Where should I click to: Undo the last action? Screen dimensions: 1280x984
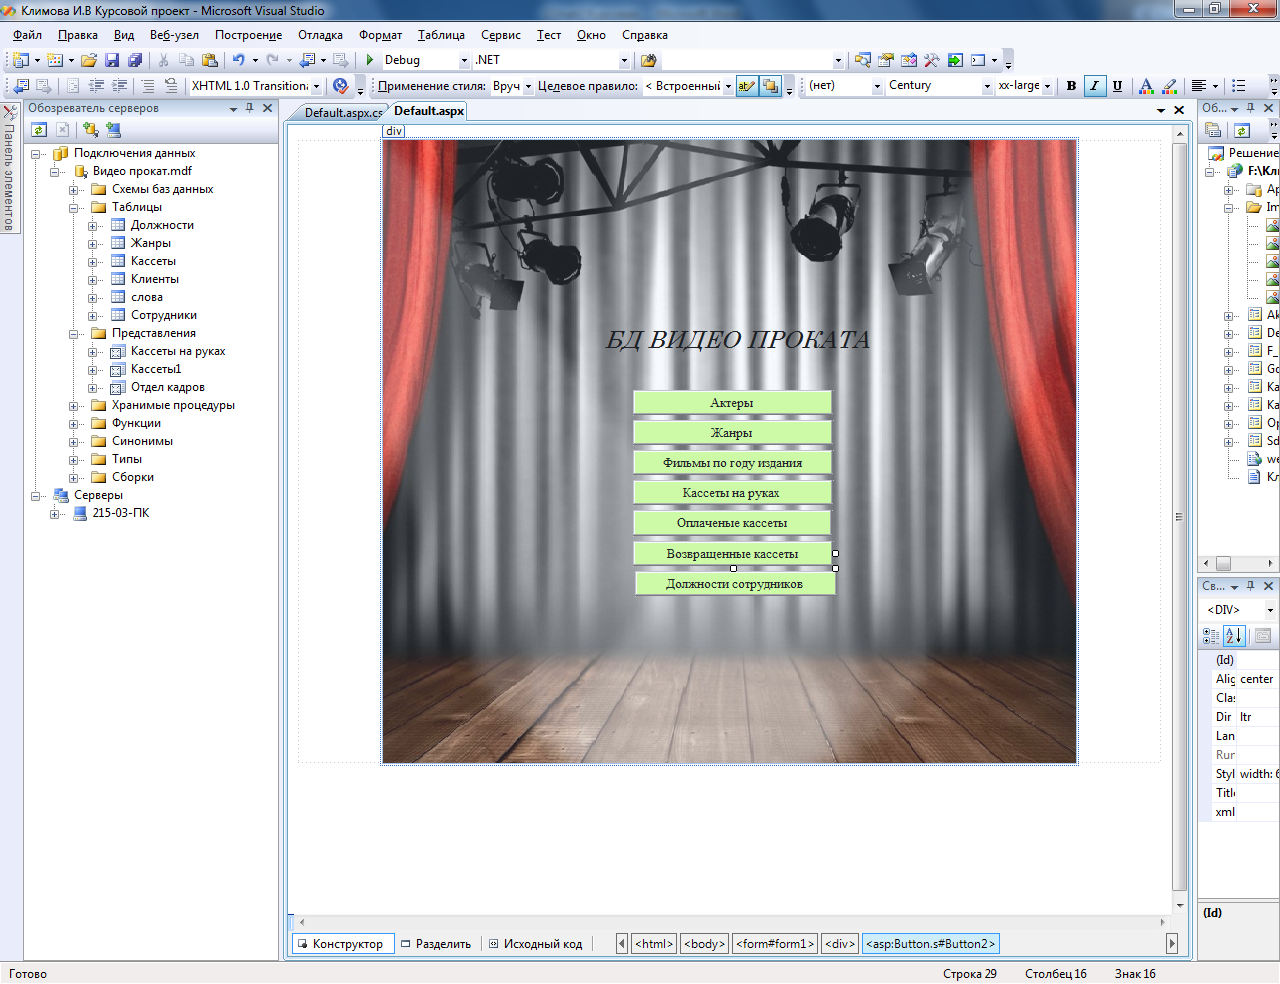[239, 60]
